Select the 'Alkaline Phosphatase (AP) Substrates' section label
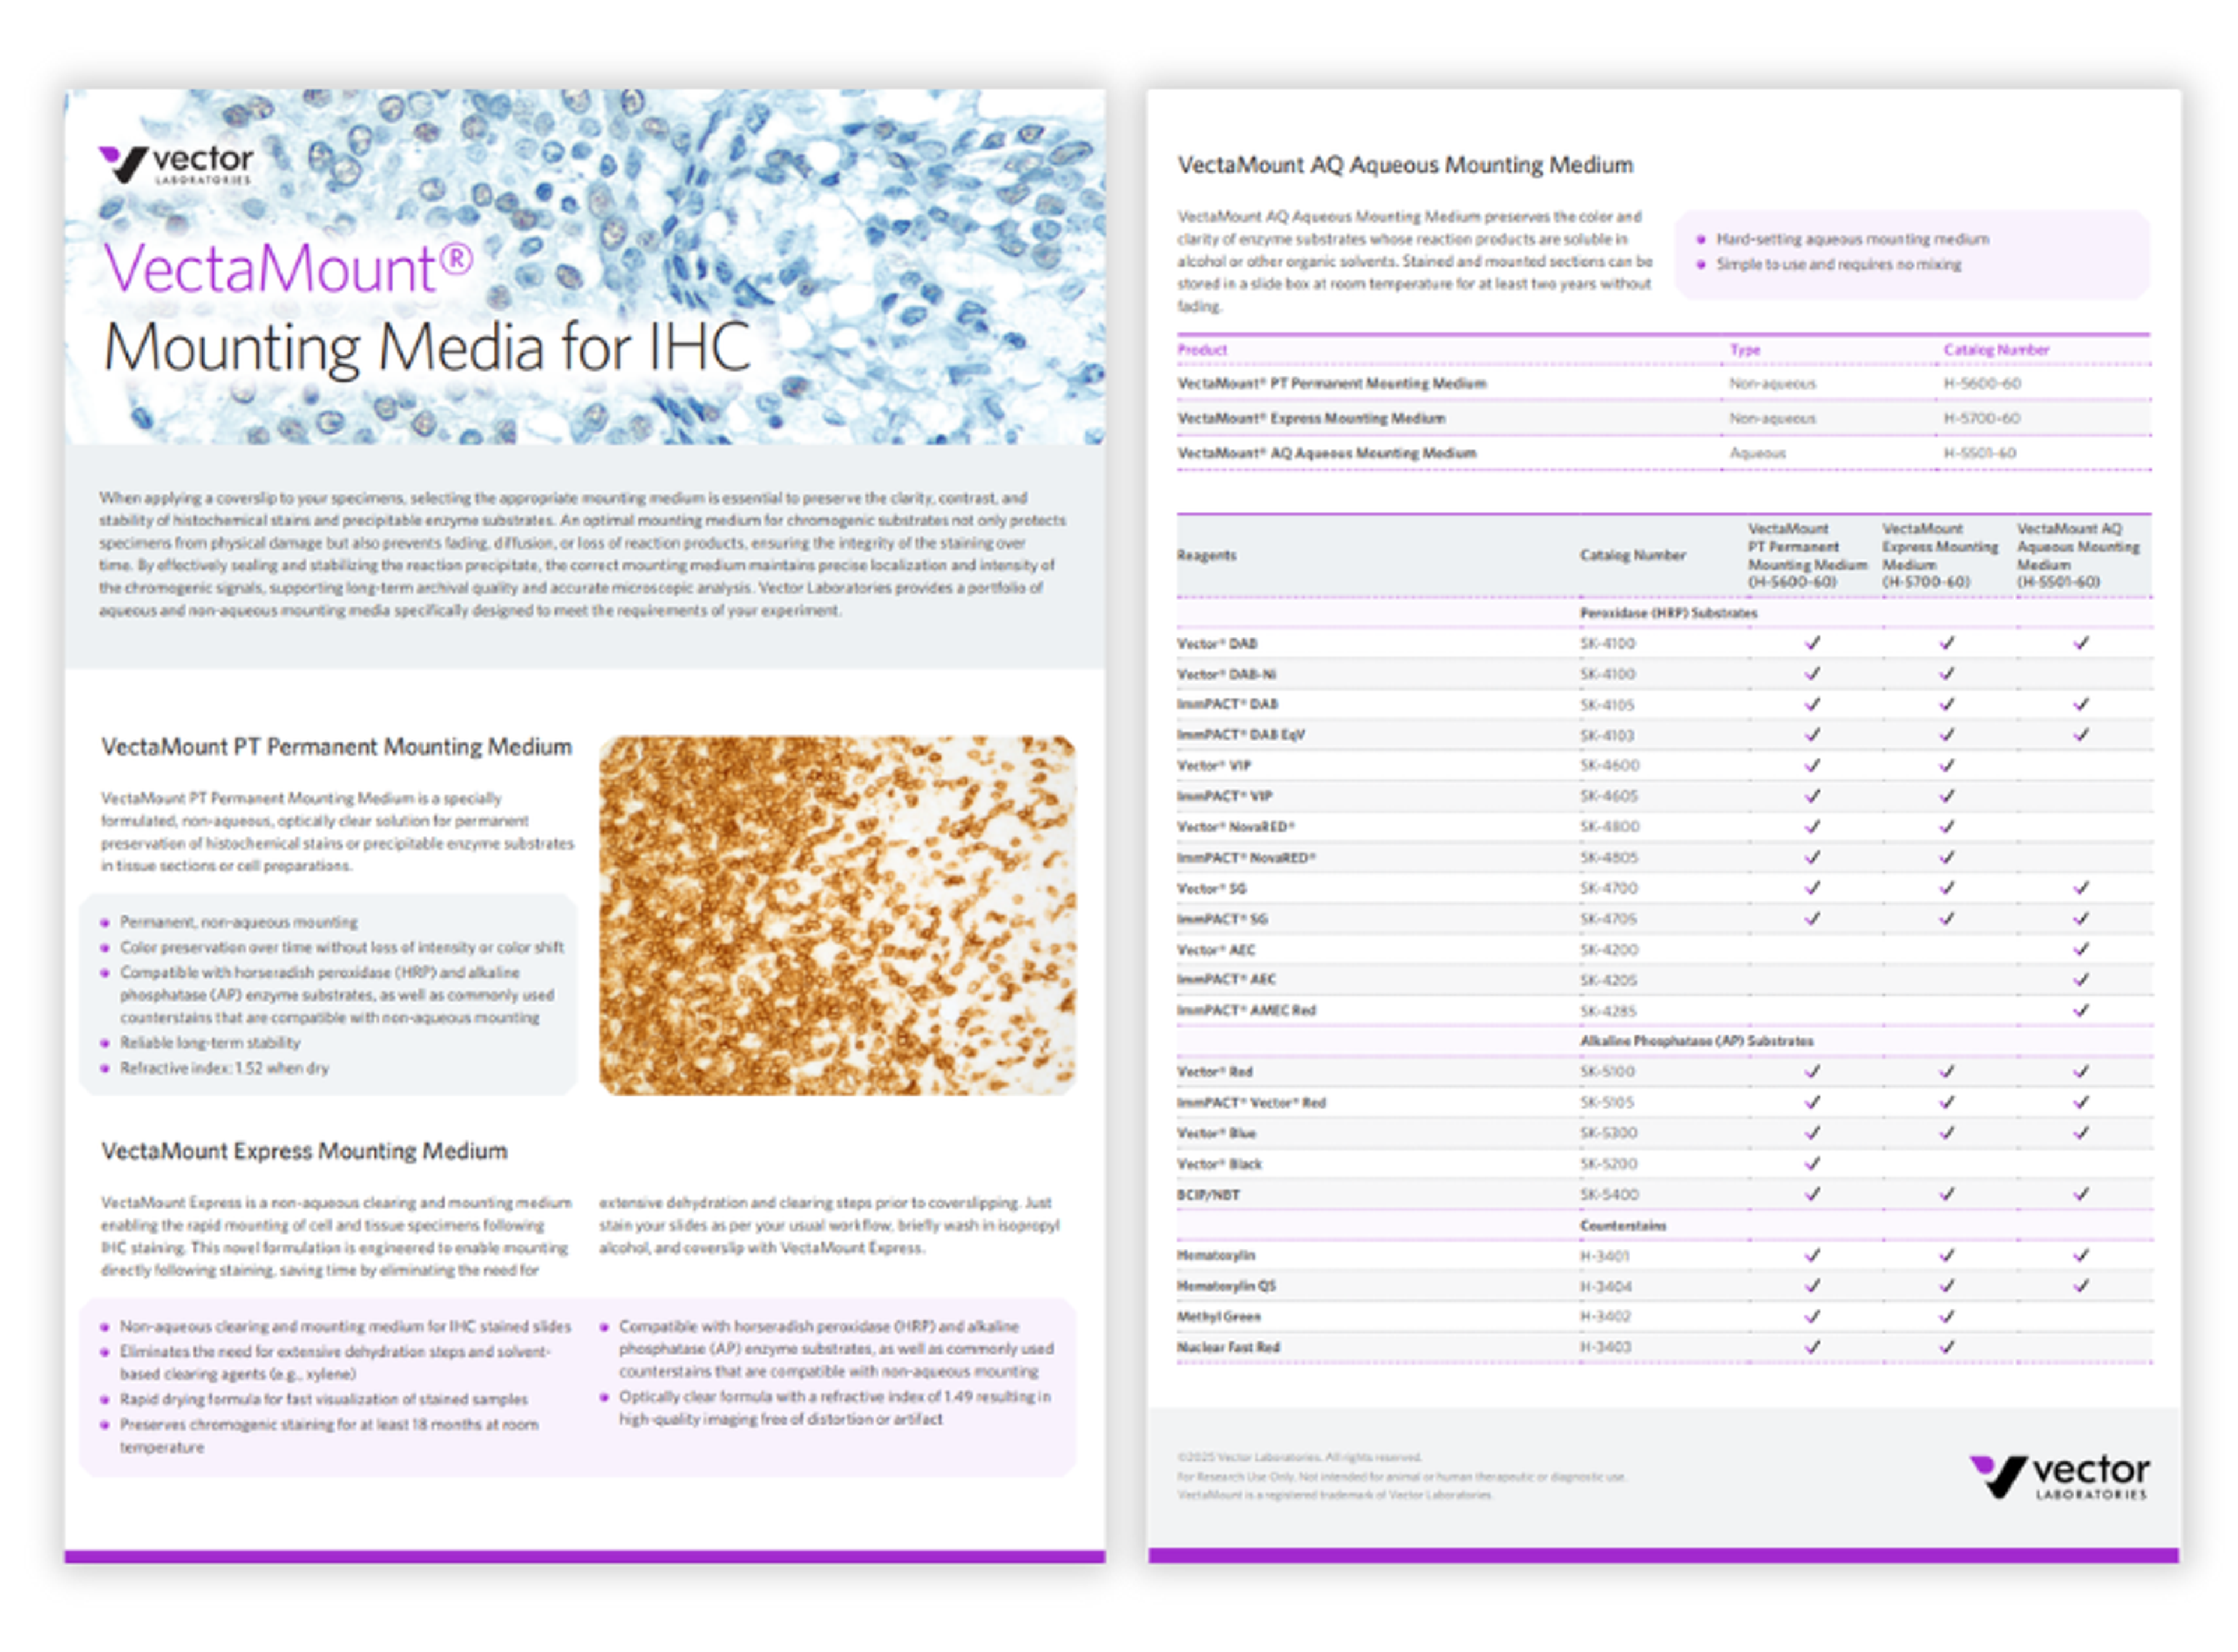 (1697, 1042)
